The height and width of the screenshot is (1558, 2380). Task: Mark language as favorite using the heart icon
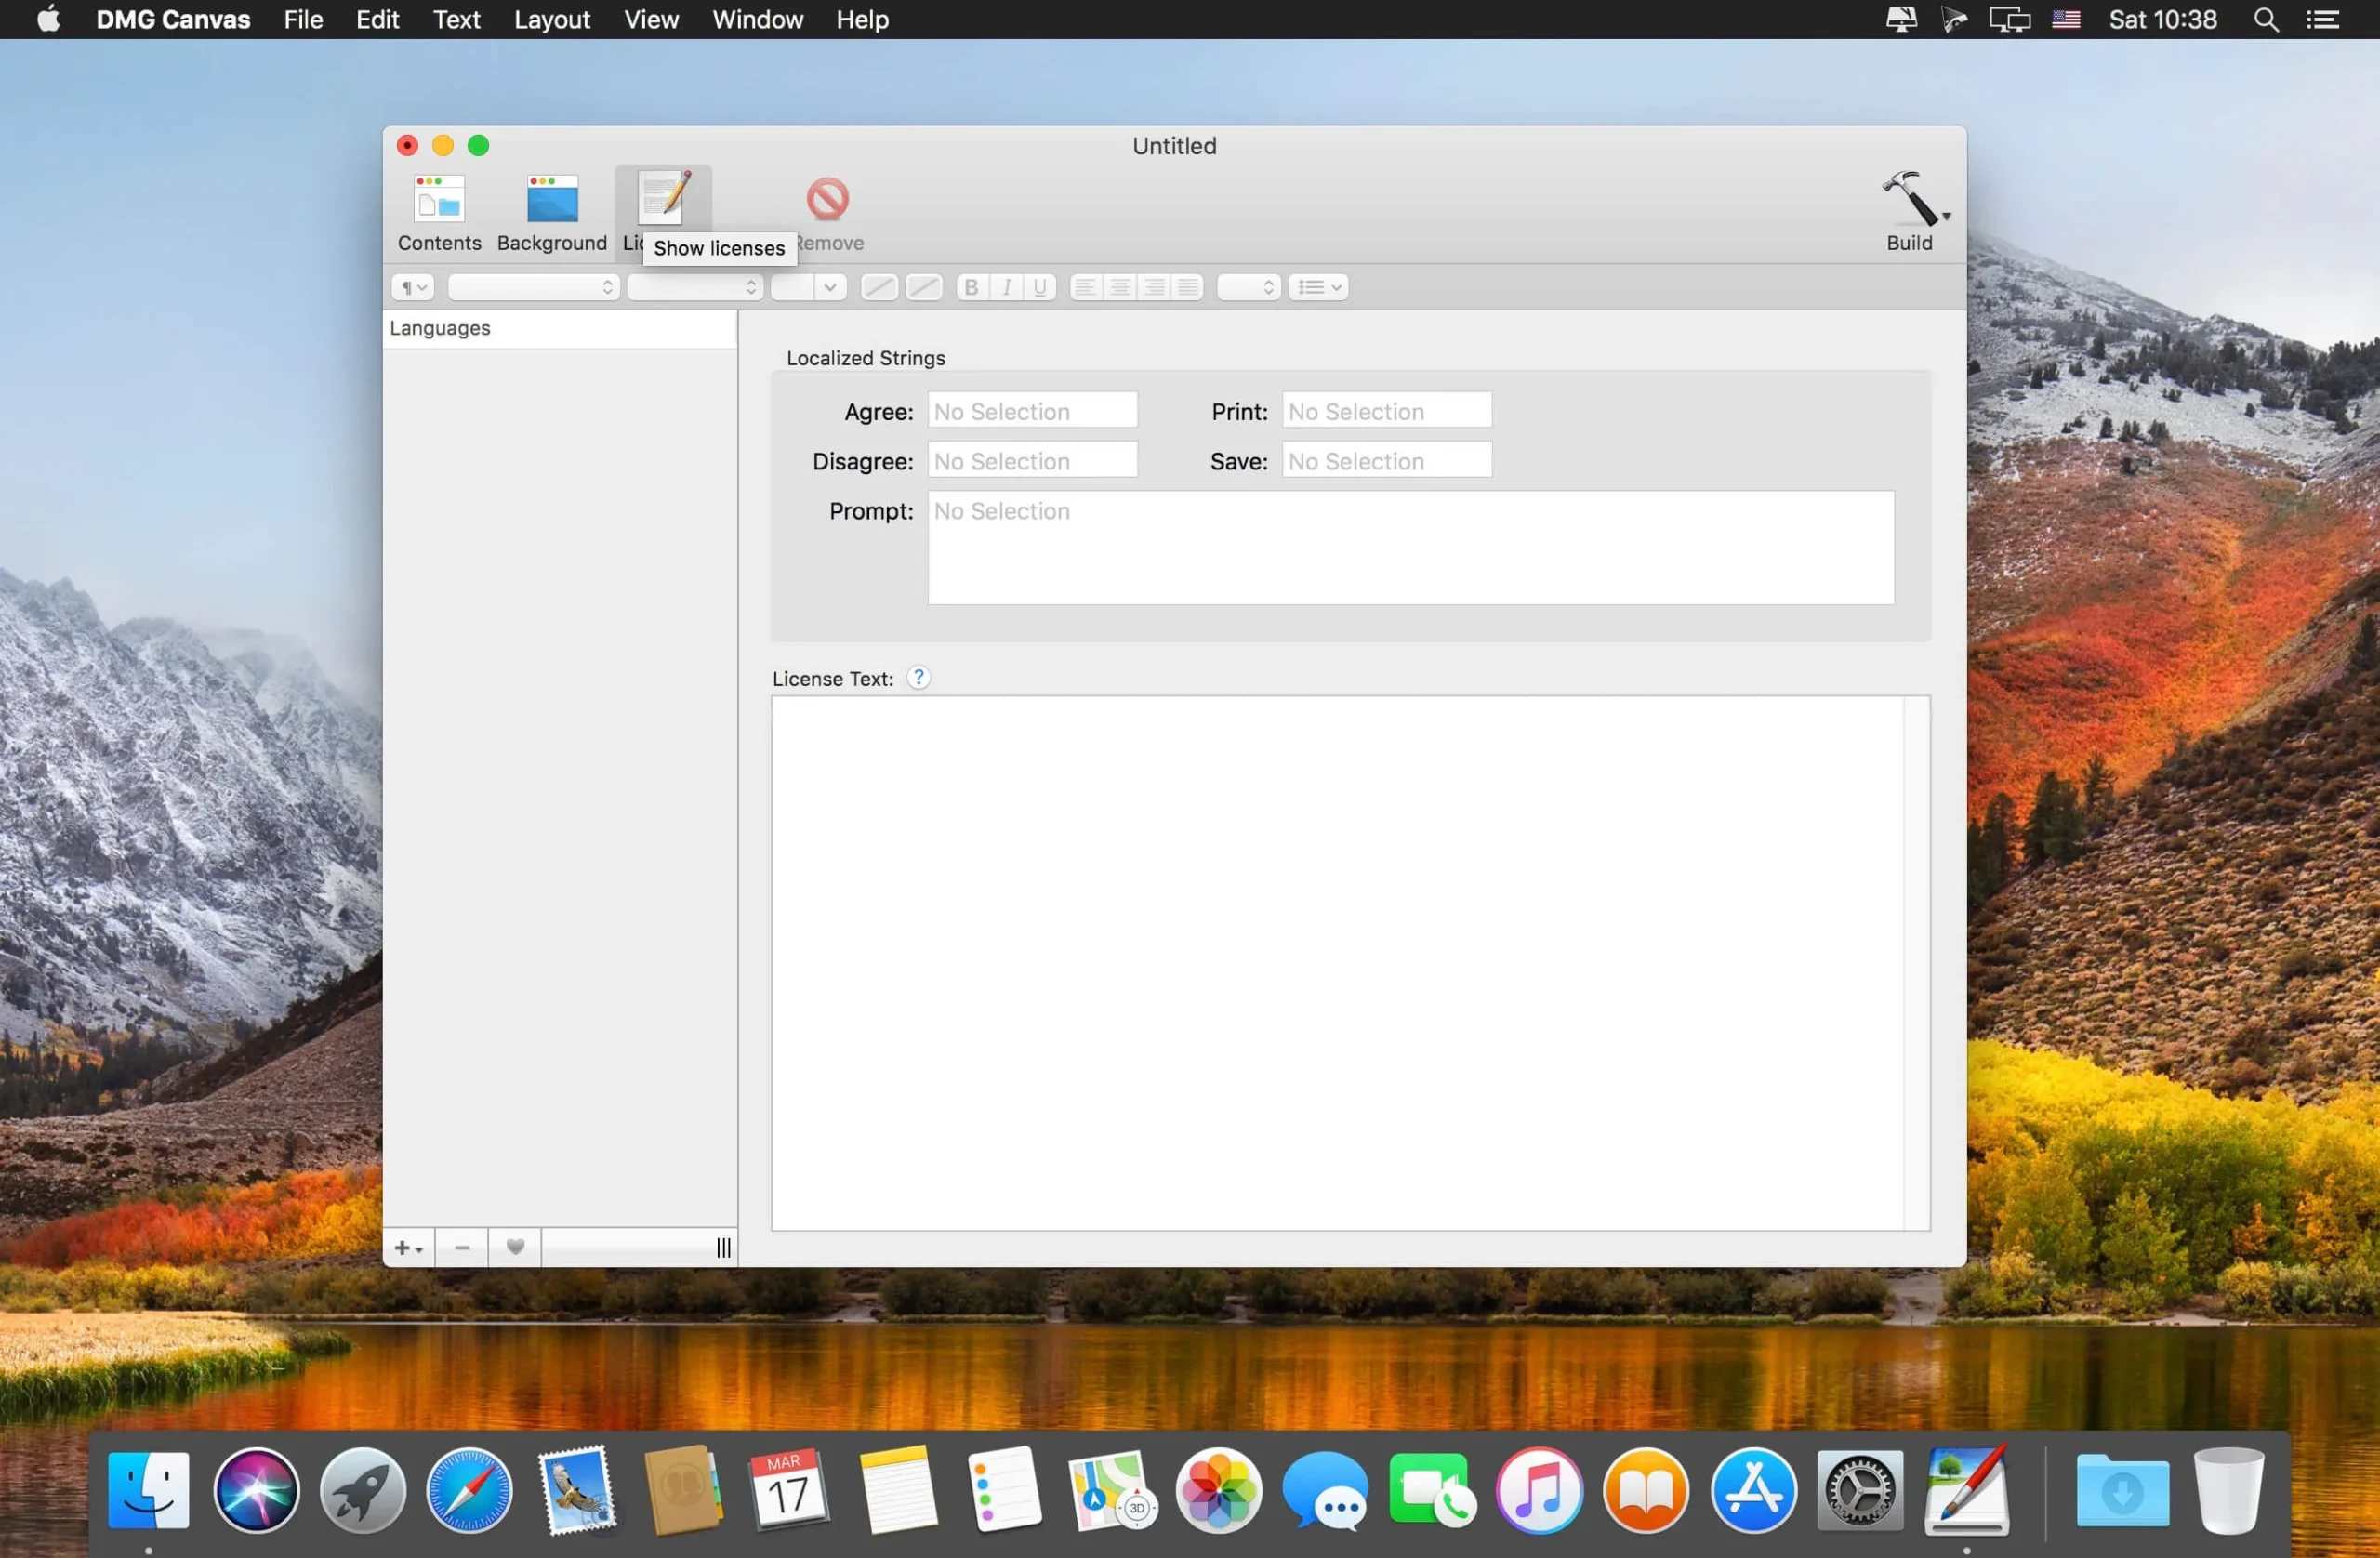514,1247
